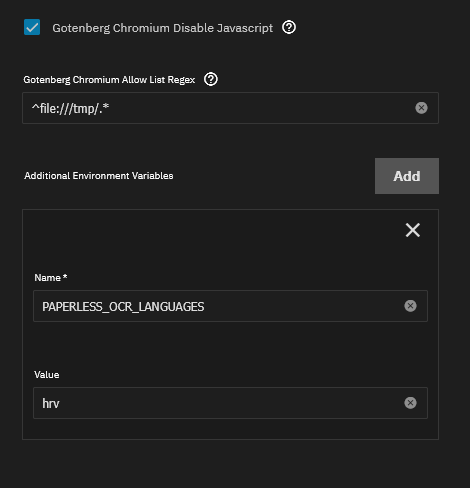The image size is (470, 488).
Task: Click the Additional Environment Variables heading
Action: 99,176
